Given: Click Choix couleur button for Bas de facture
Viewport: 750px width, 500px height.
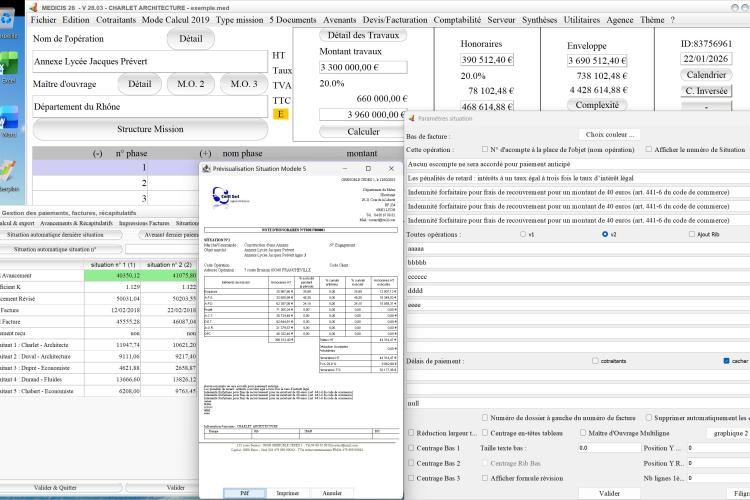Looking at the screenshot, I should [609, 135].
